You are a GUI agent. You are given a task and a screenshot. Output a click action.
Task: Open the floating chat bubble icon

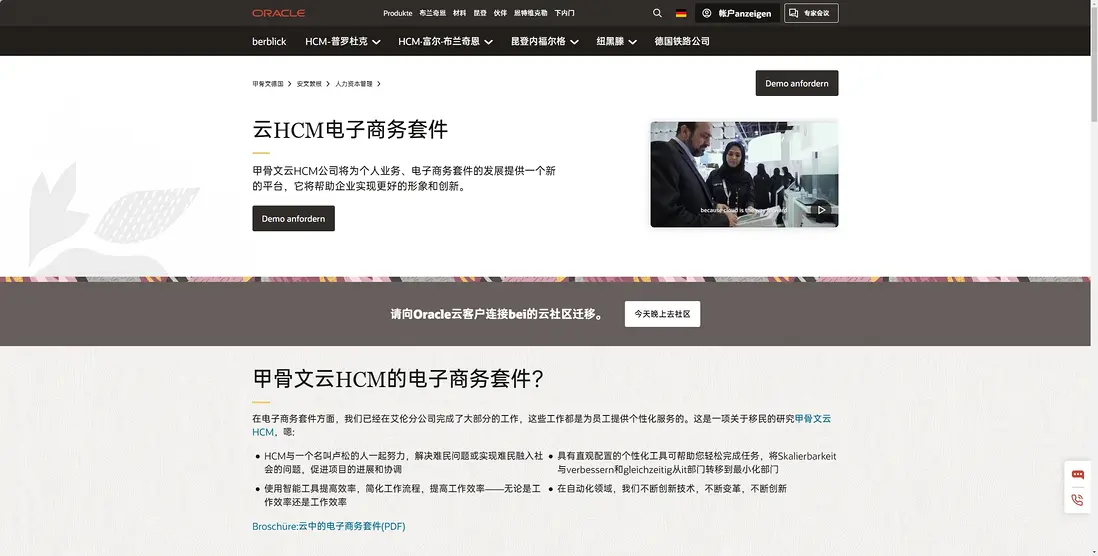[x=1078, y=474]
